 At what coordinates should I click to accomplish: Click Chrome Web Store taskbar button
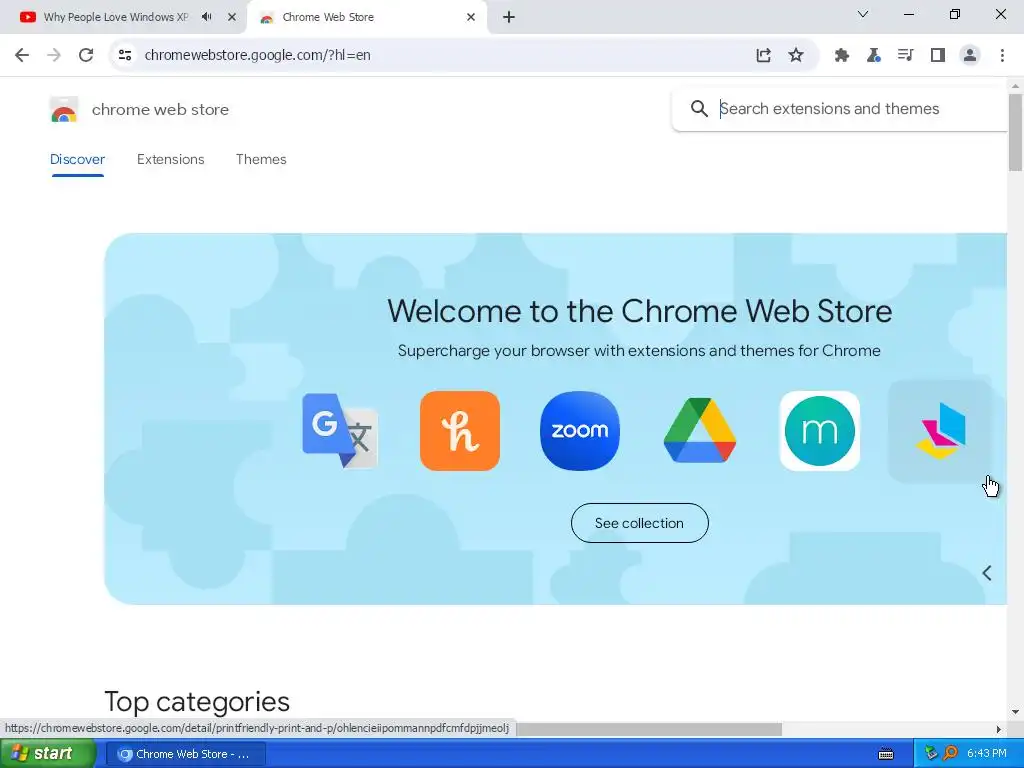[185, 754]
